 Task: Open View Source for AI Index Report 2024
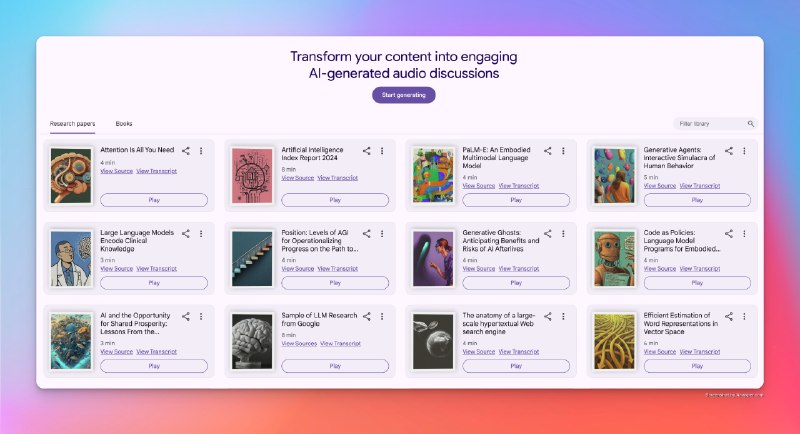pos(297,178)
